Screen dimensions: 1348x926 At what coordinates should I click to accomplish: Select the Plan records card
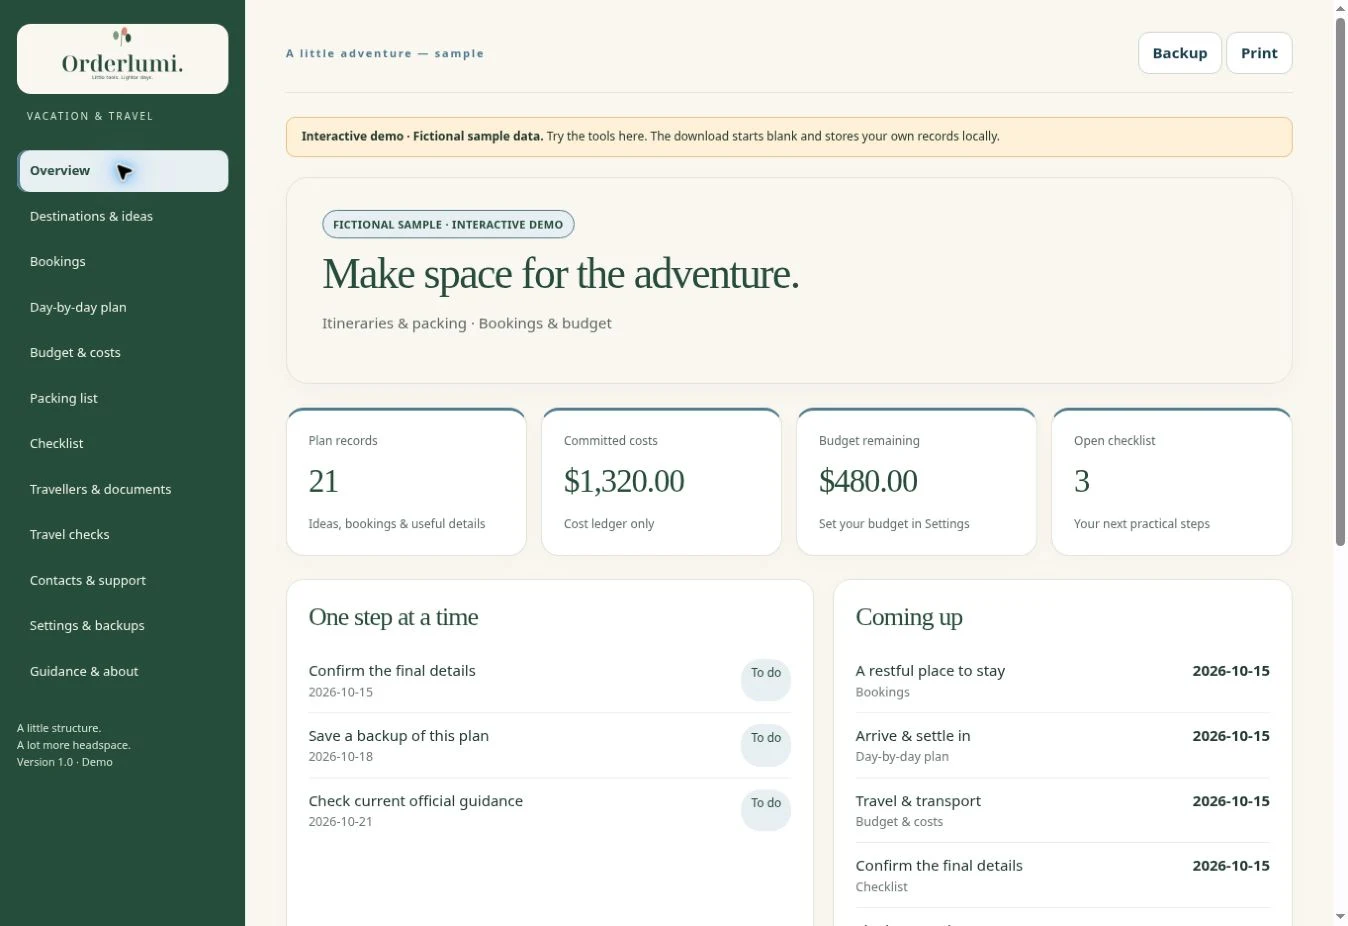pyautogui.click(x=406, y=481)
